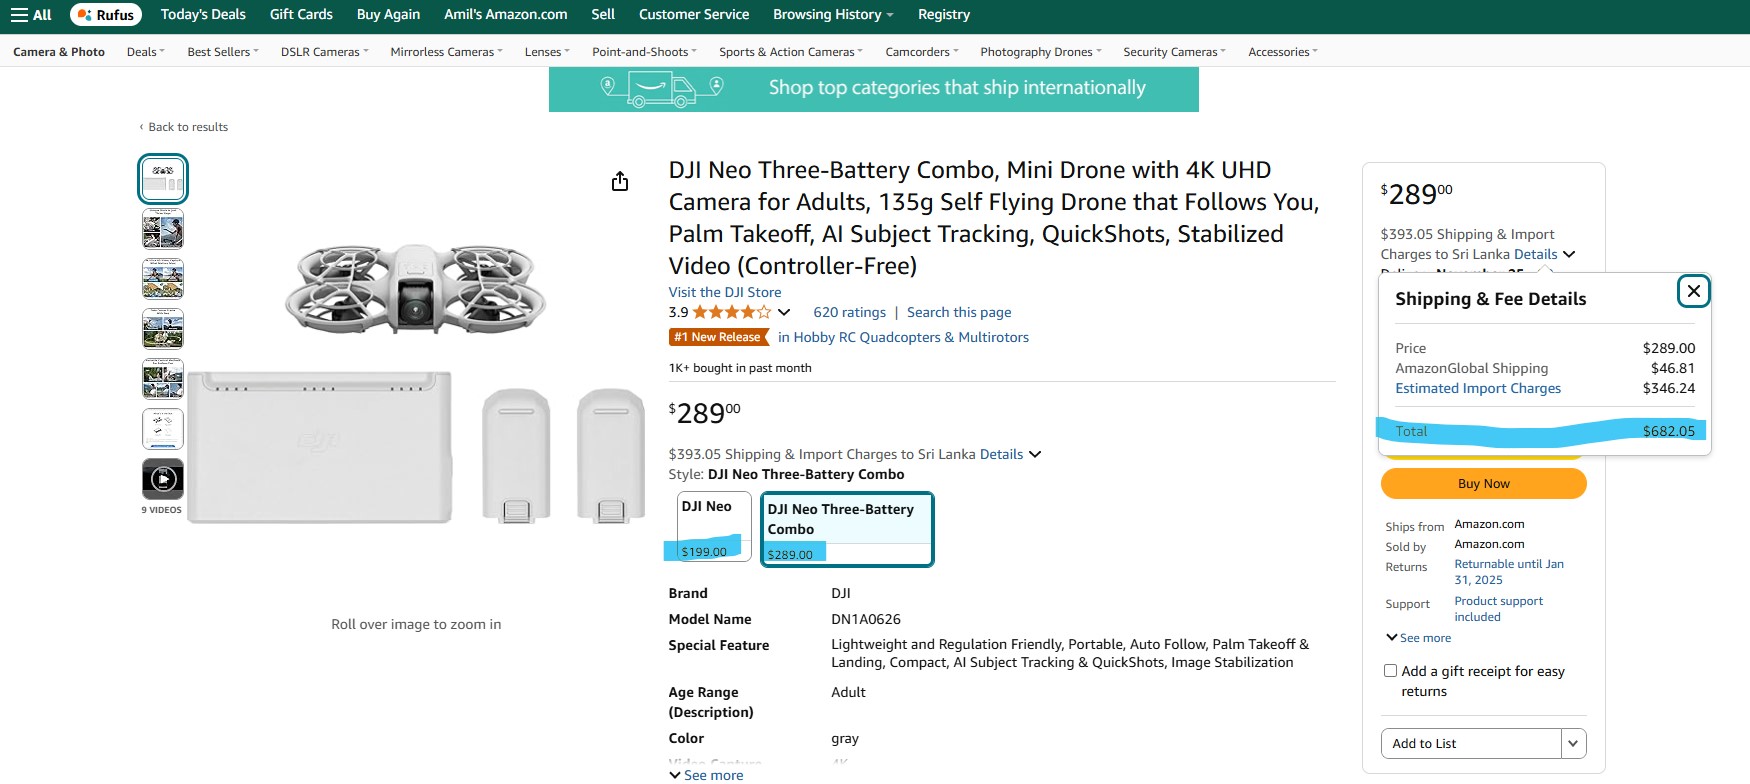Expand Browsing History dropdown
The height and width of the screenshot is (784, 1750).
833,15
